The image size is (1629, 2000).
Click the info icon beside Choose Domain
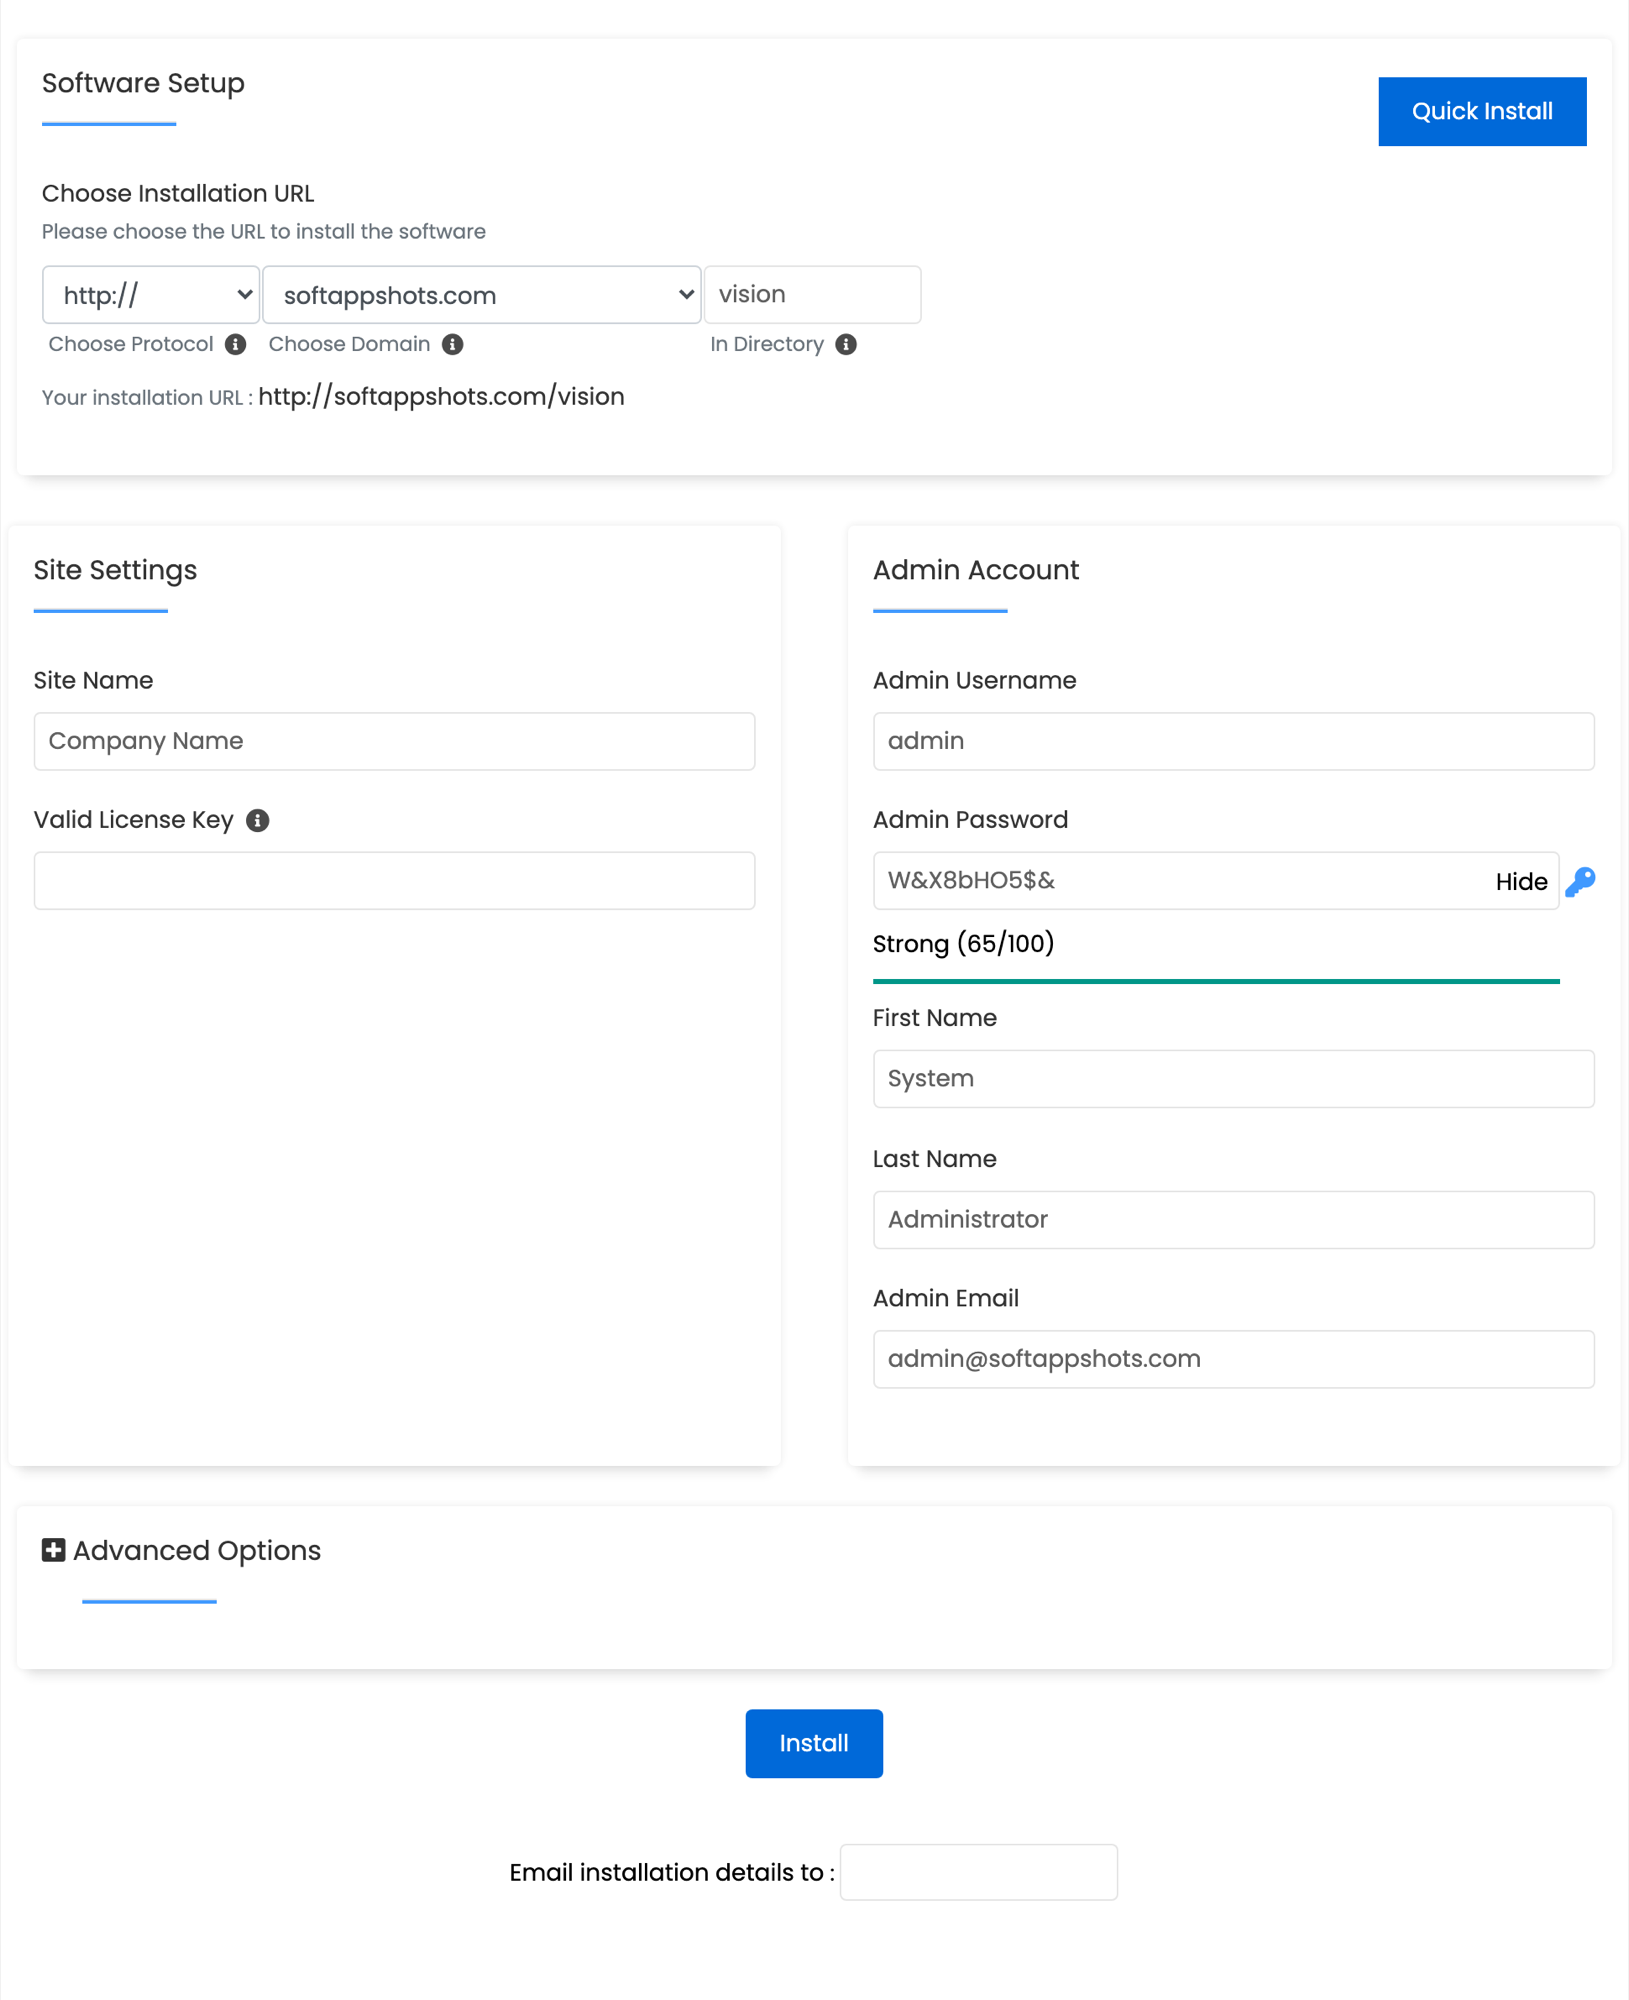[453, 344]
